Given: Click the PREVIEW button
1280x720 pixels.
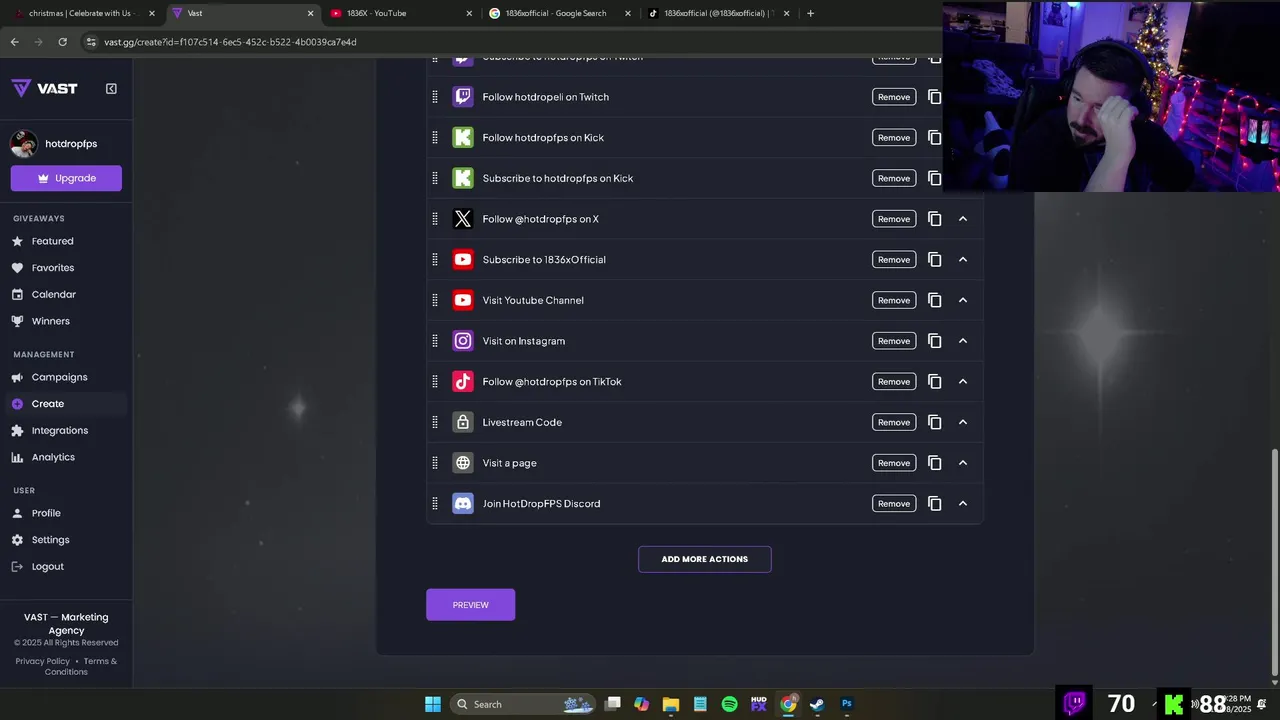Looking at the screenshot, I should (x=470, y=605).
